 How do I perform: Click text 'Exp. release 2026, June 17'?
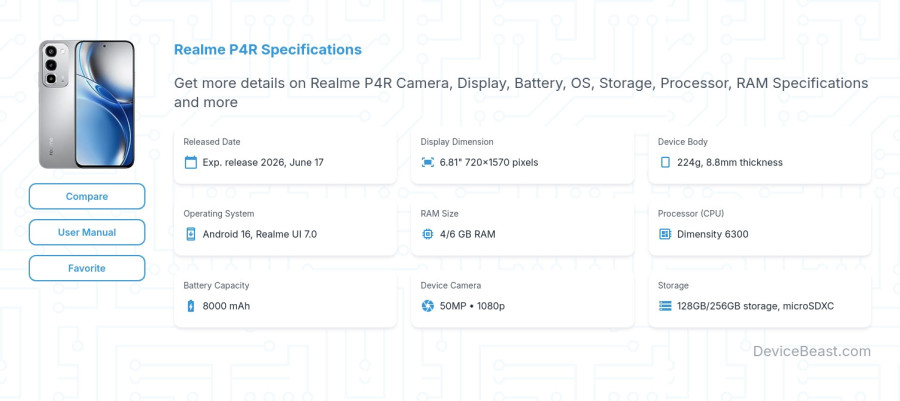point(263,162)
